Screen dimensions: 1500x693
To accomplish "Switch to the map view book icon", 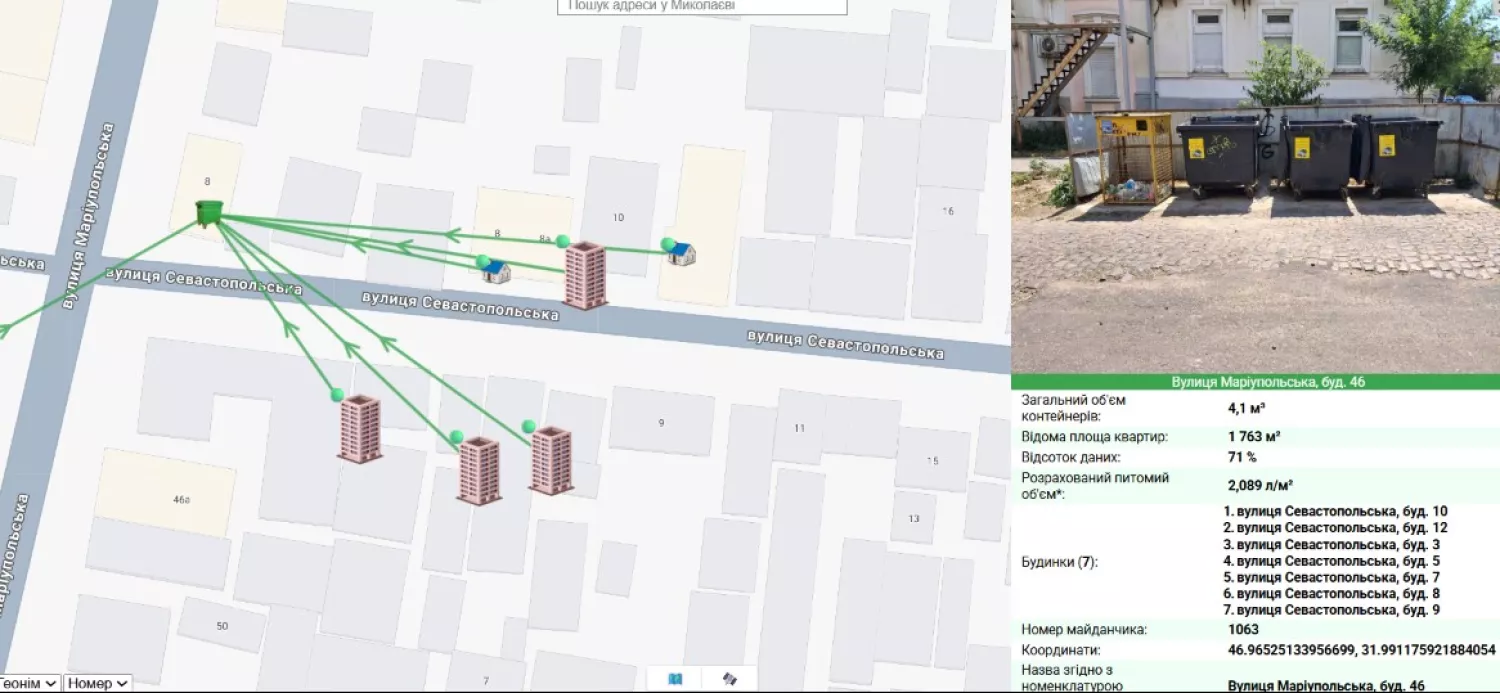I will click(x=675, y=679).
